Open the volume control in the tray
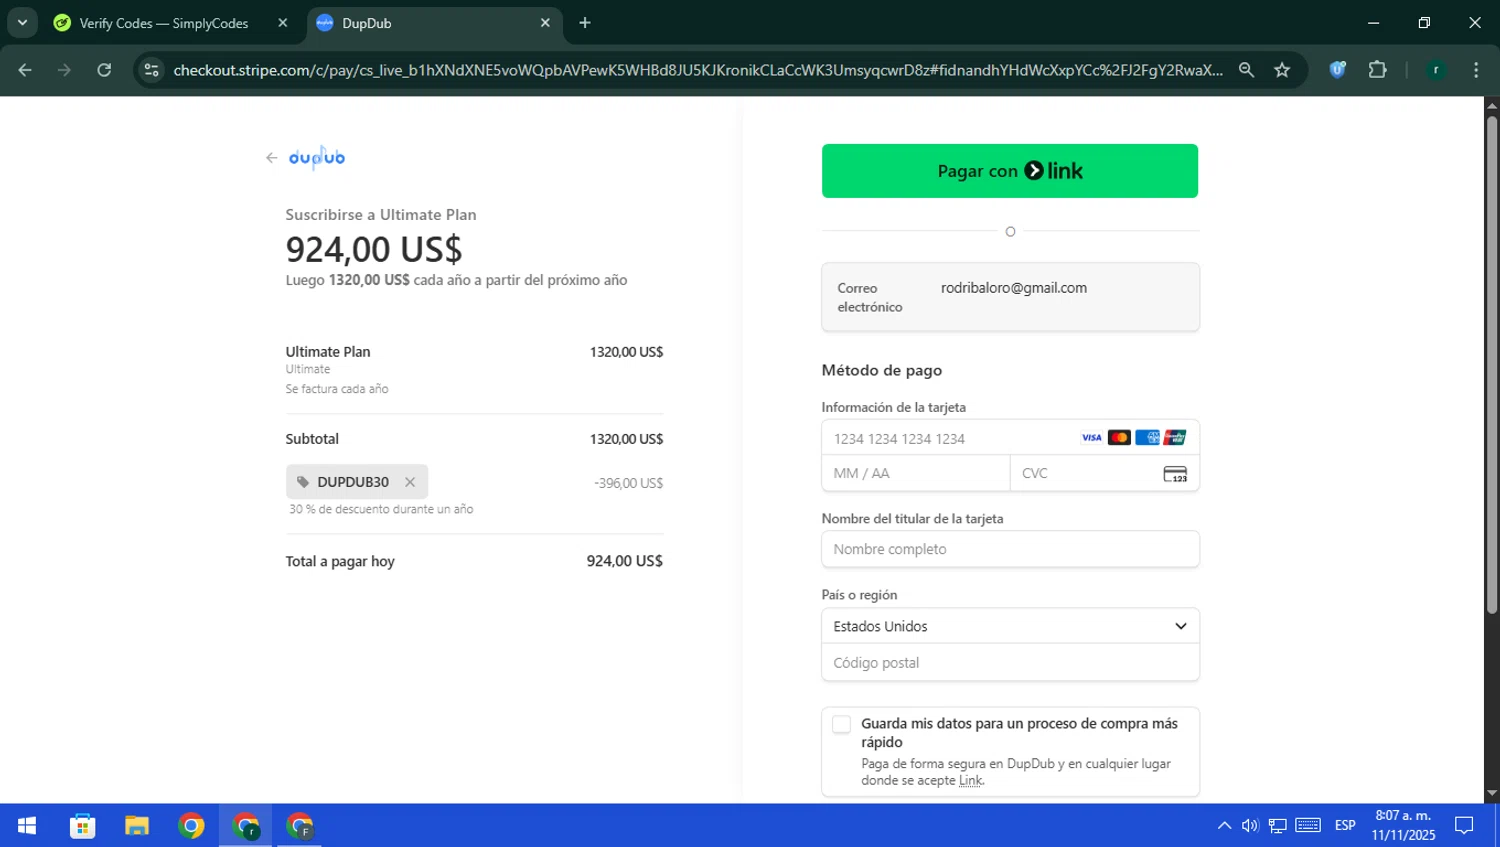The height and width of the screenshot is (847, 1500). [1250, 826]
